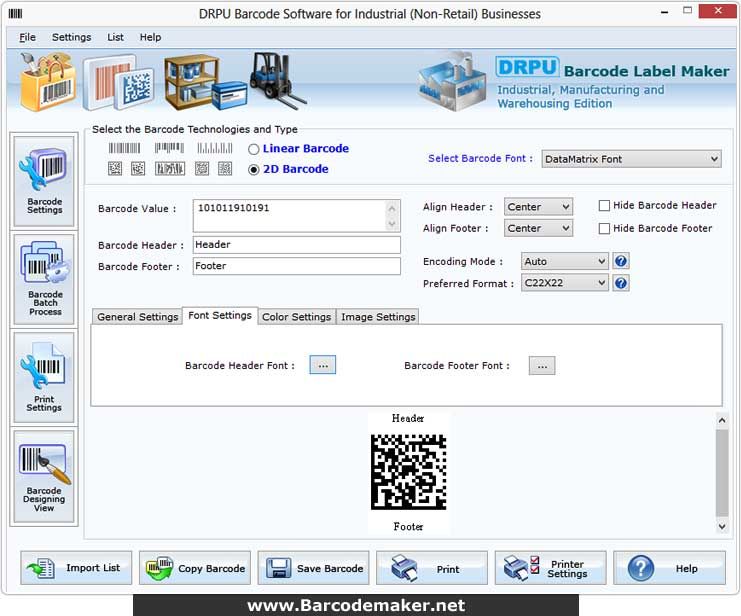
Task: Click the preview scrollbar down arrow
Action: [x=722, y=526]
